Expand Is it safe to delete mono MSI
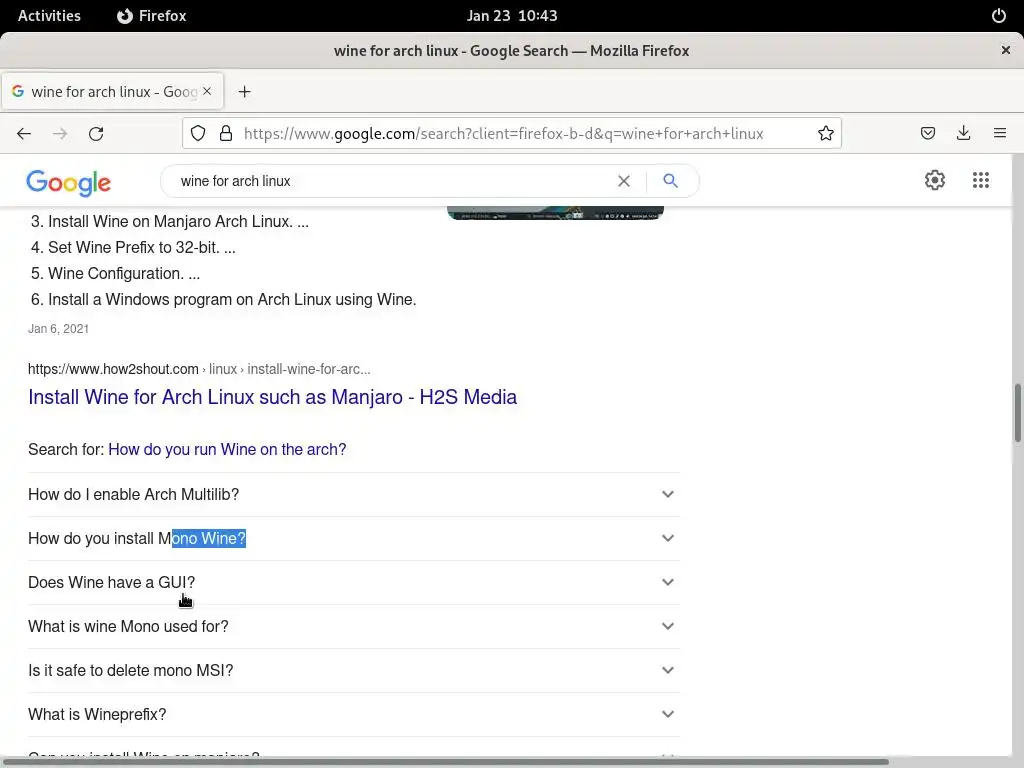The image size is (1024, 768). click(x=353, y=671)
